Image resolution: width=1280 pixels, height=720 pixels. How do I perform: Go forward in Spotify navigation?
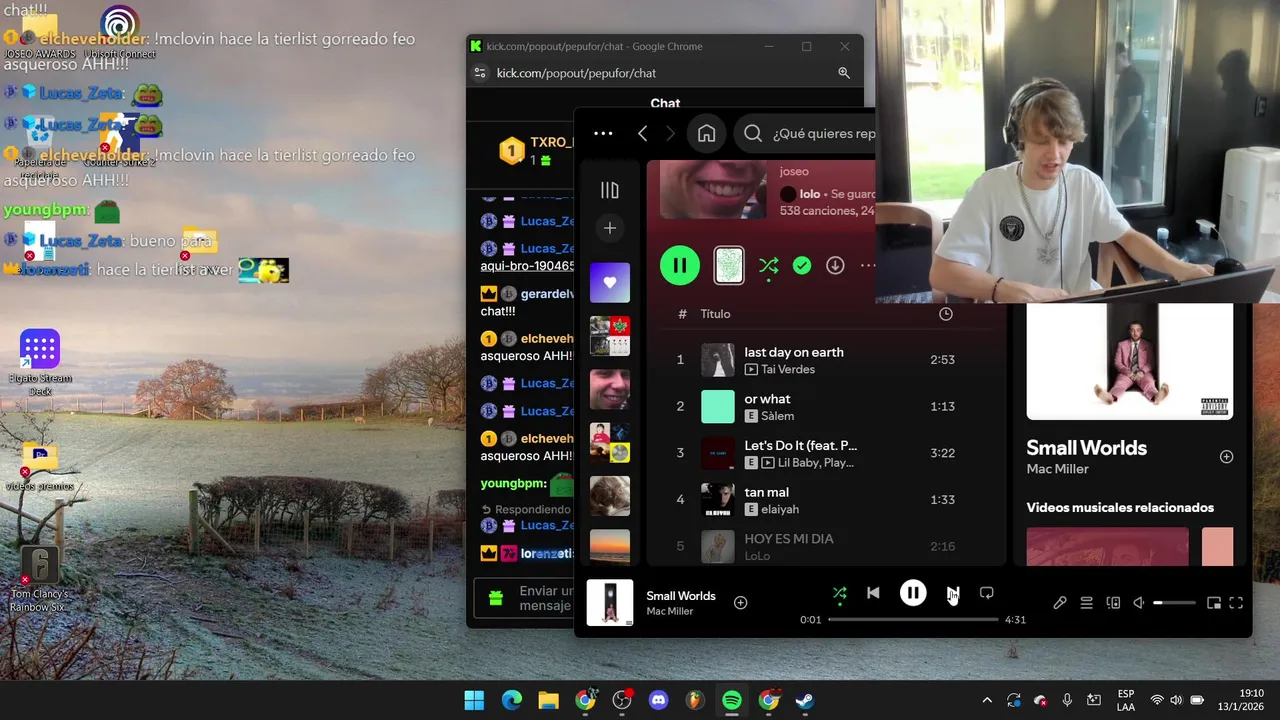[x=671, y=133]
